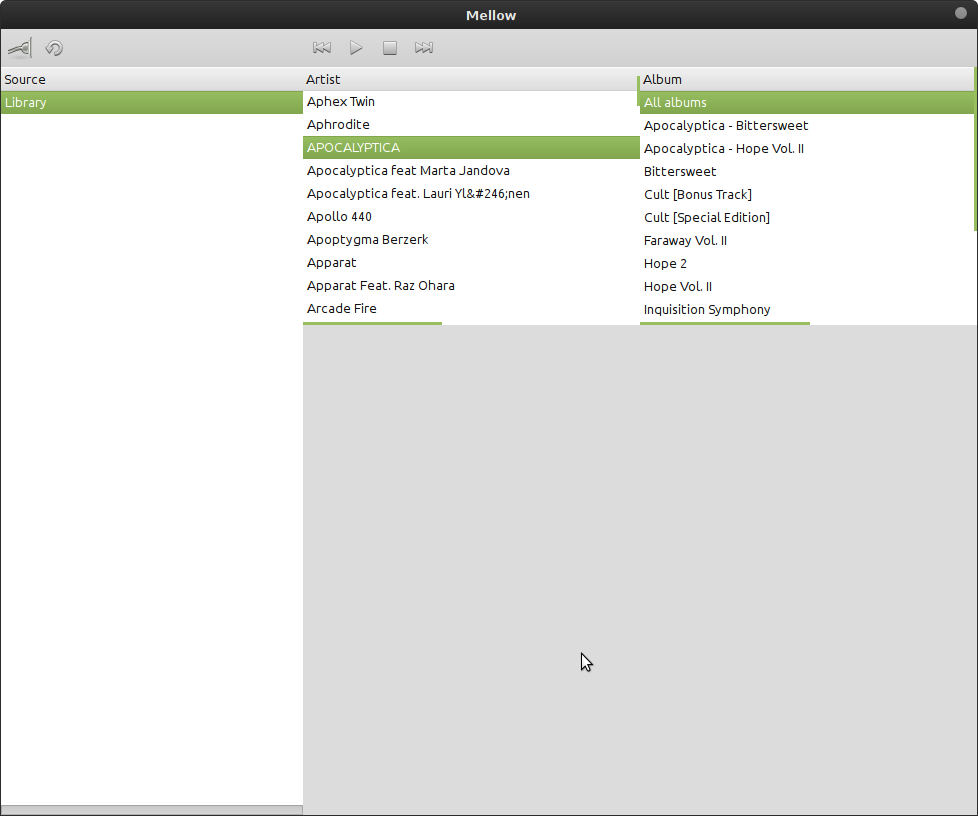Image resolution: width=978 pixels, height=816 pixels.
Task: Select All albums in the Album list
Action: pos(675,102)
